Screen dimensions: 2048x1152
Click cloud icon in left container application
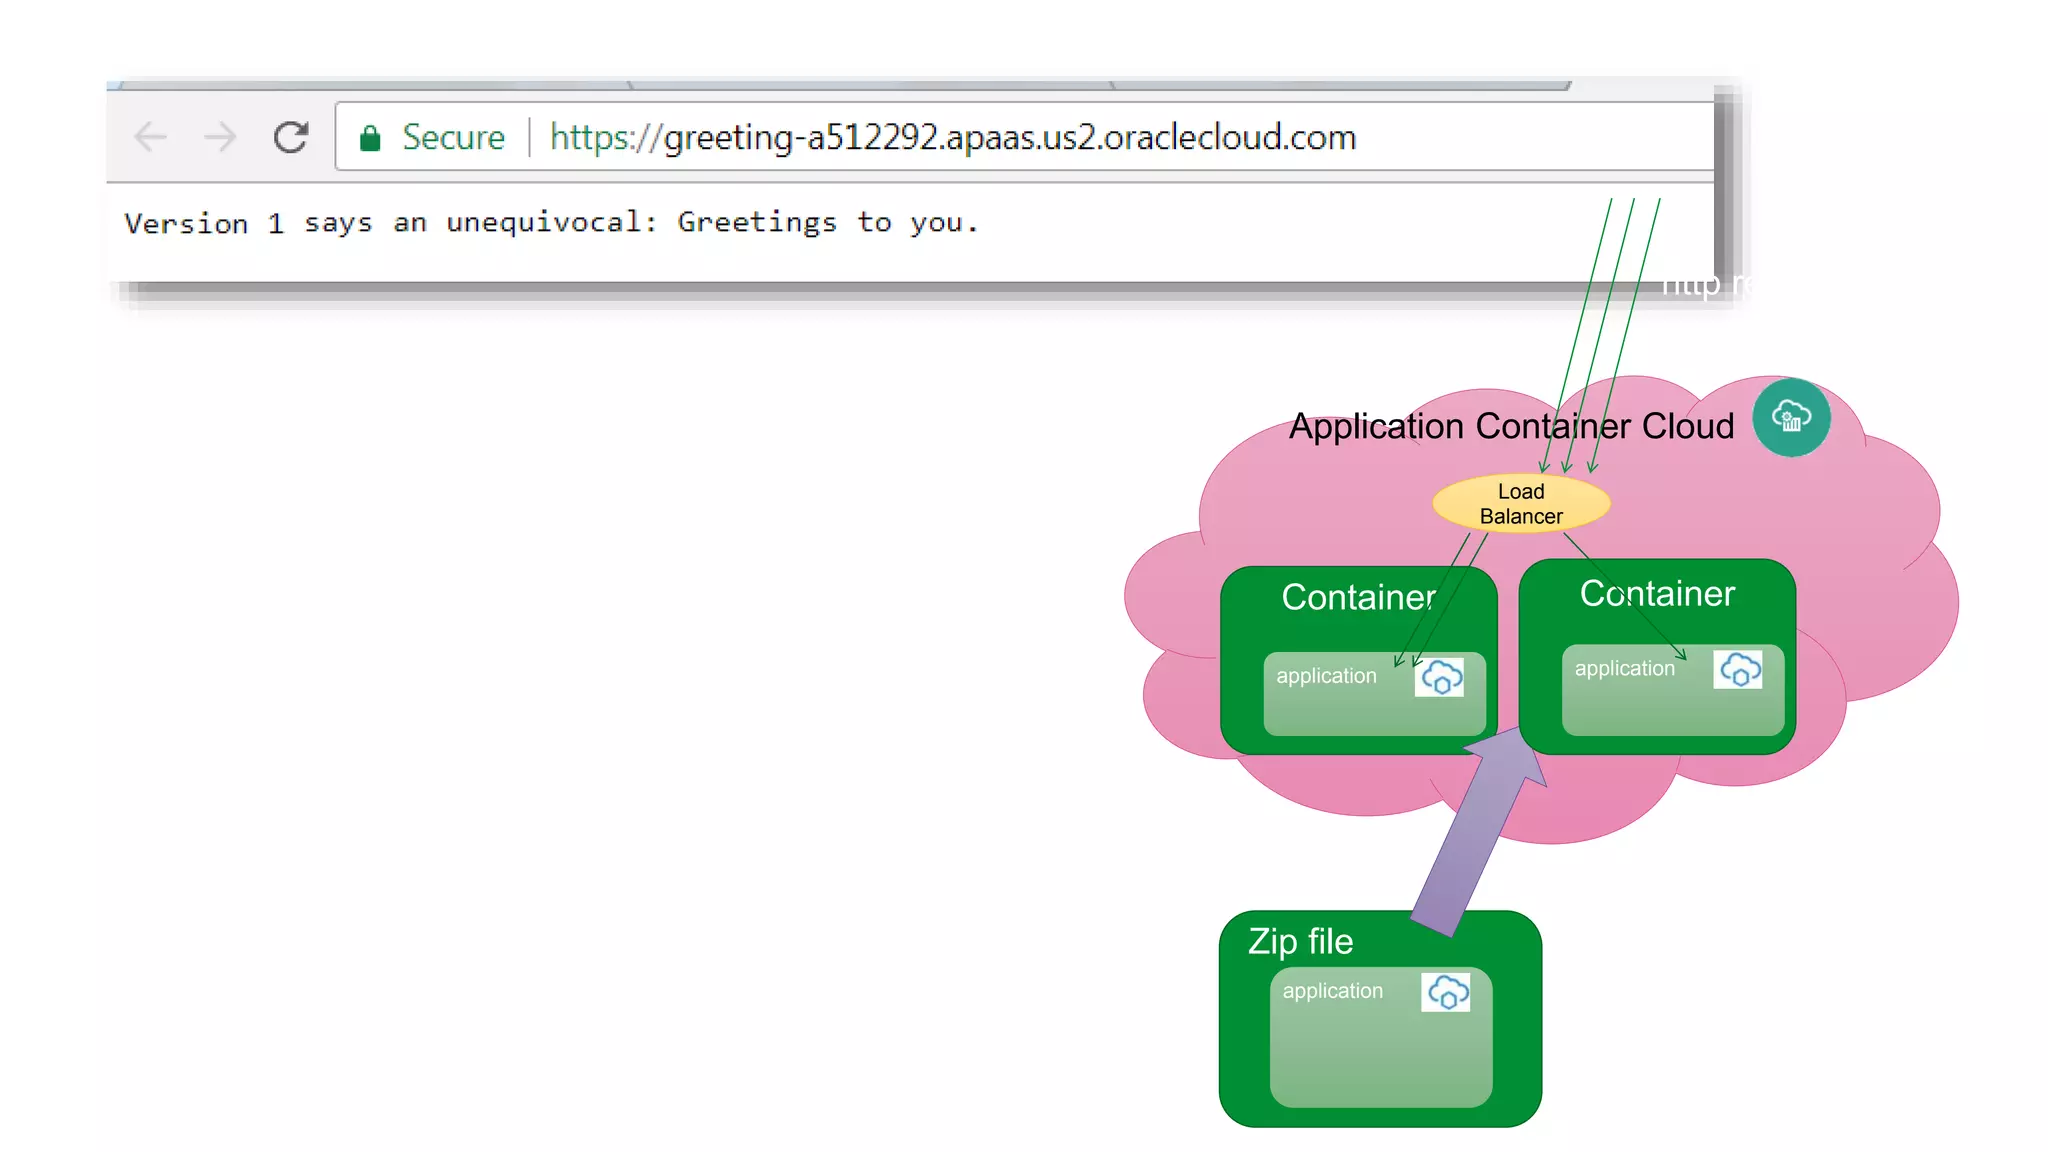pos(1440,677)
